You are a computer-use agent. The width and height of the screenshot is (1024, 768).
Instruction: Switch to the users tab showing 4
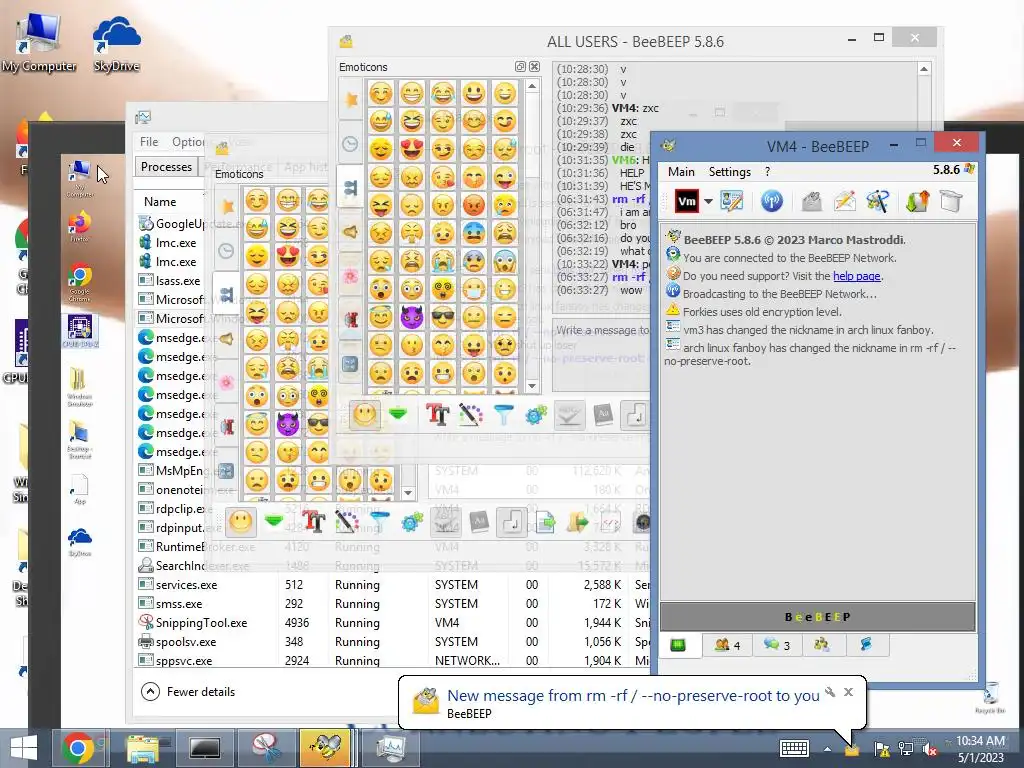727,645
